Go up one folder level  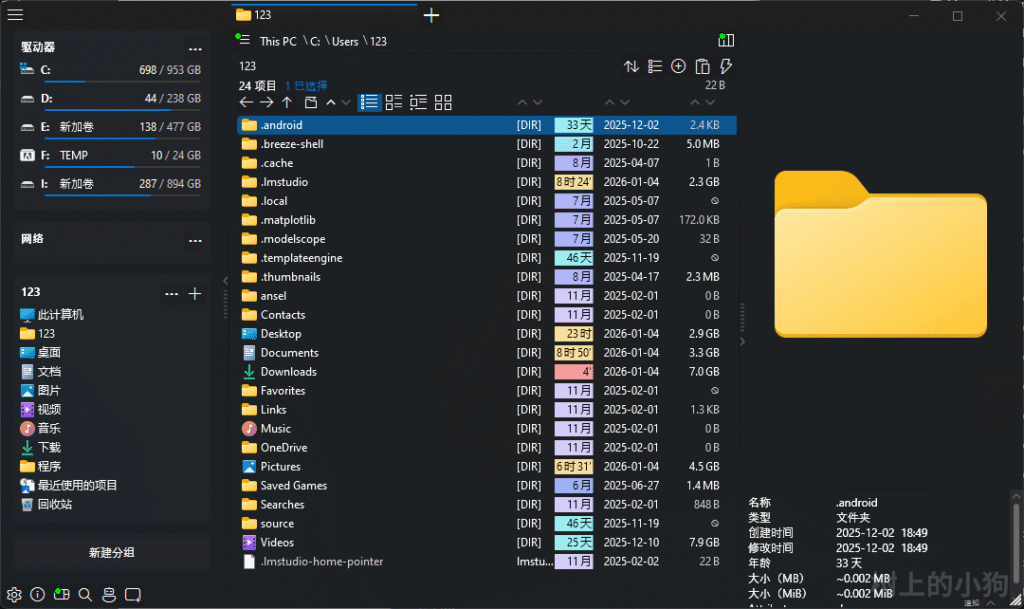coord(287,102)
